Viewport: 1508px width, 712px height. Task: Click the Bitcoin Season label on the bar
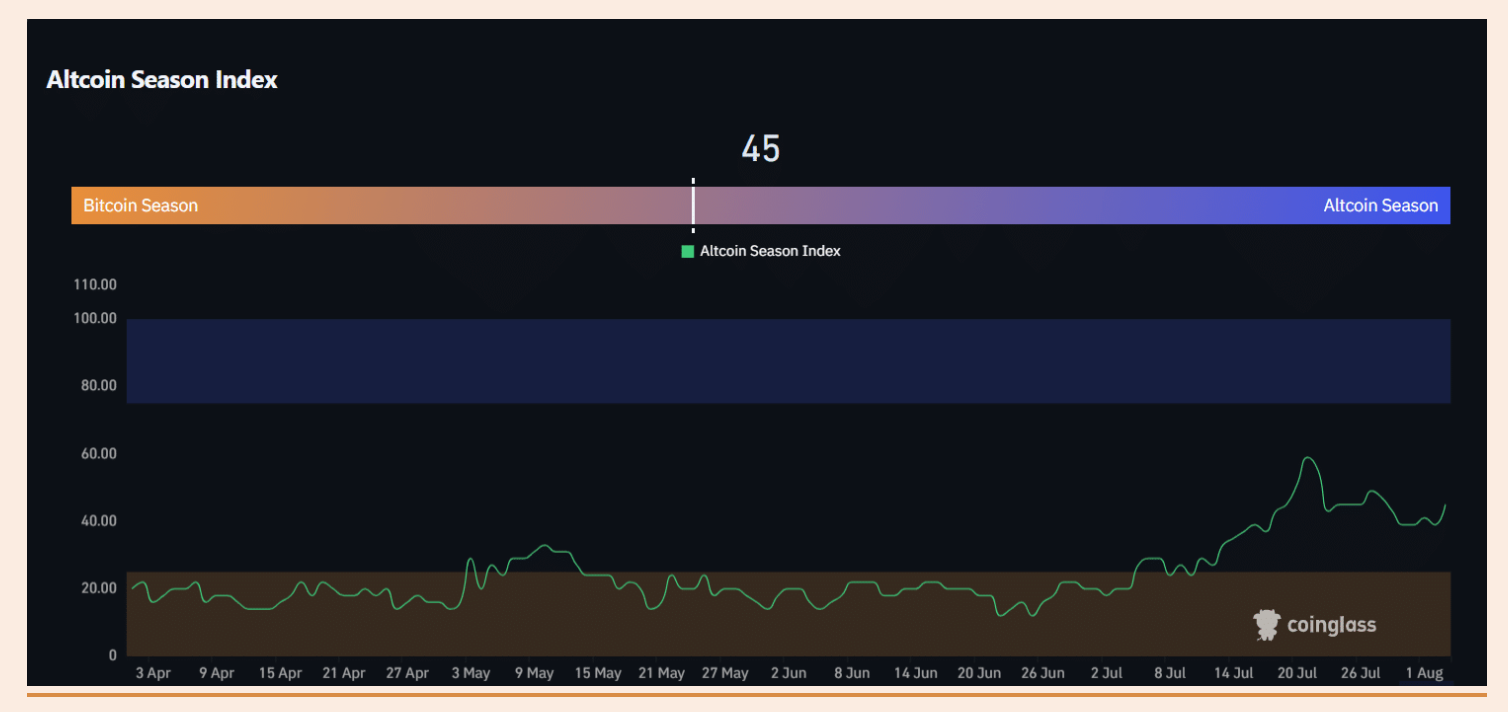click(140, 206)
